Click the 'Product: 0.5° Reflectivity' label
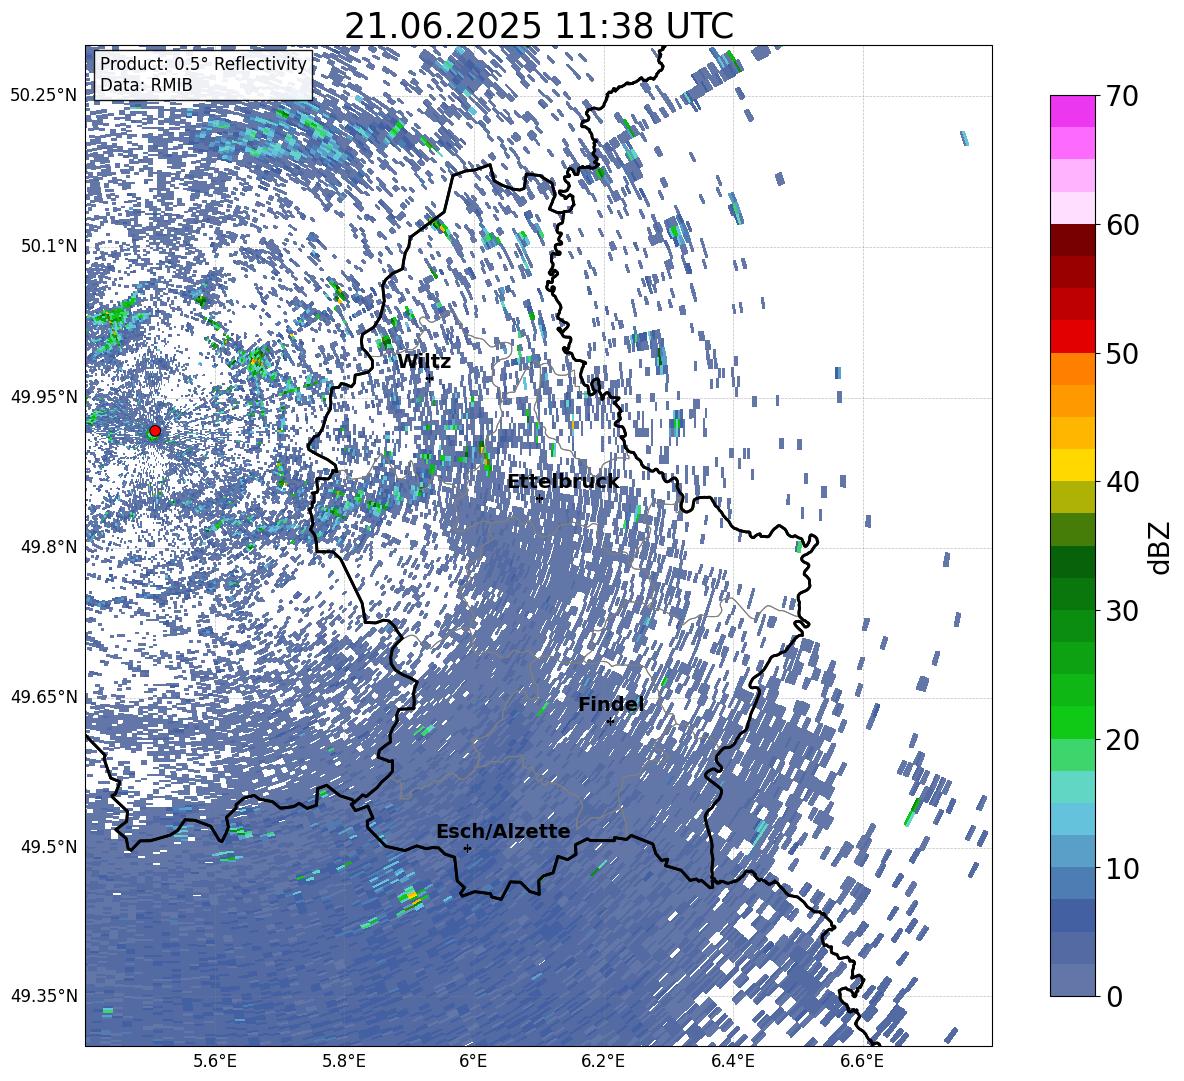The image size is (1184, 1081). [203, 63]
